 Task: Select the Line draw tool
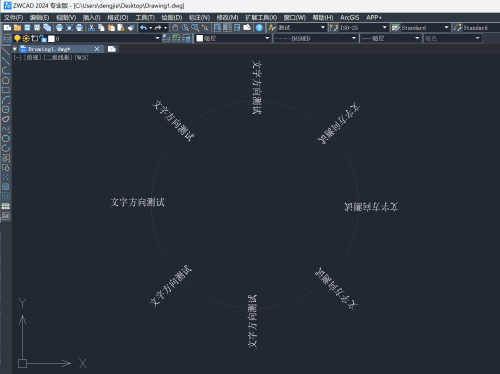click(x=6, y=51)
